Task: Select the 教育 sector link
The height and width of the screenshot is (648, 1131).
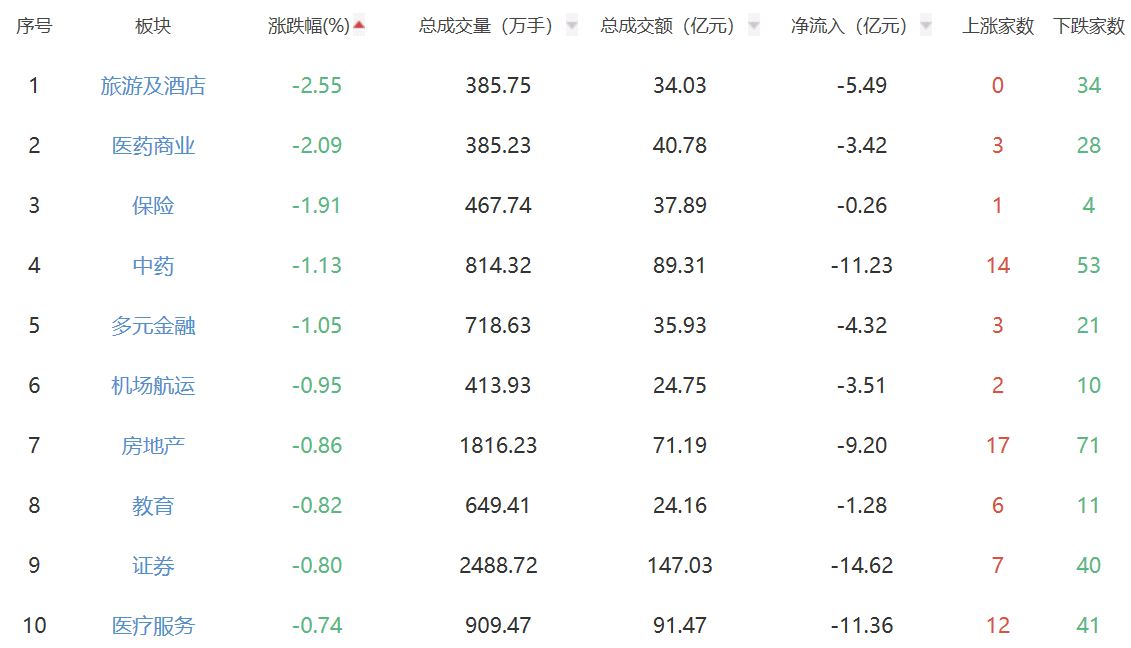Action: coord(153,506)
